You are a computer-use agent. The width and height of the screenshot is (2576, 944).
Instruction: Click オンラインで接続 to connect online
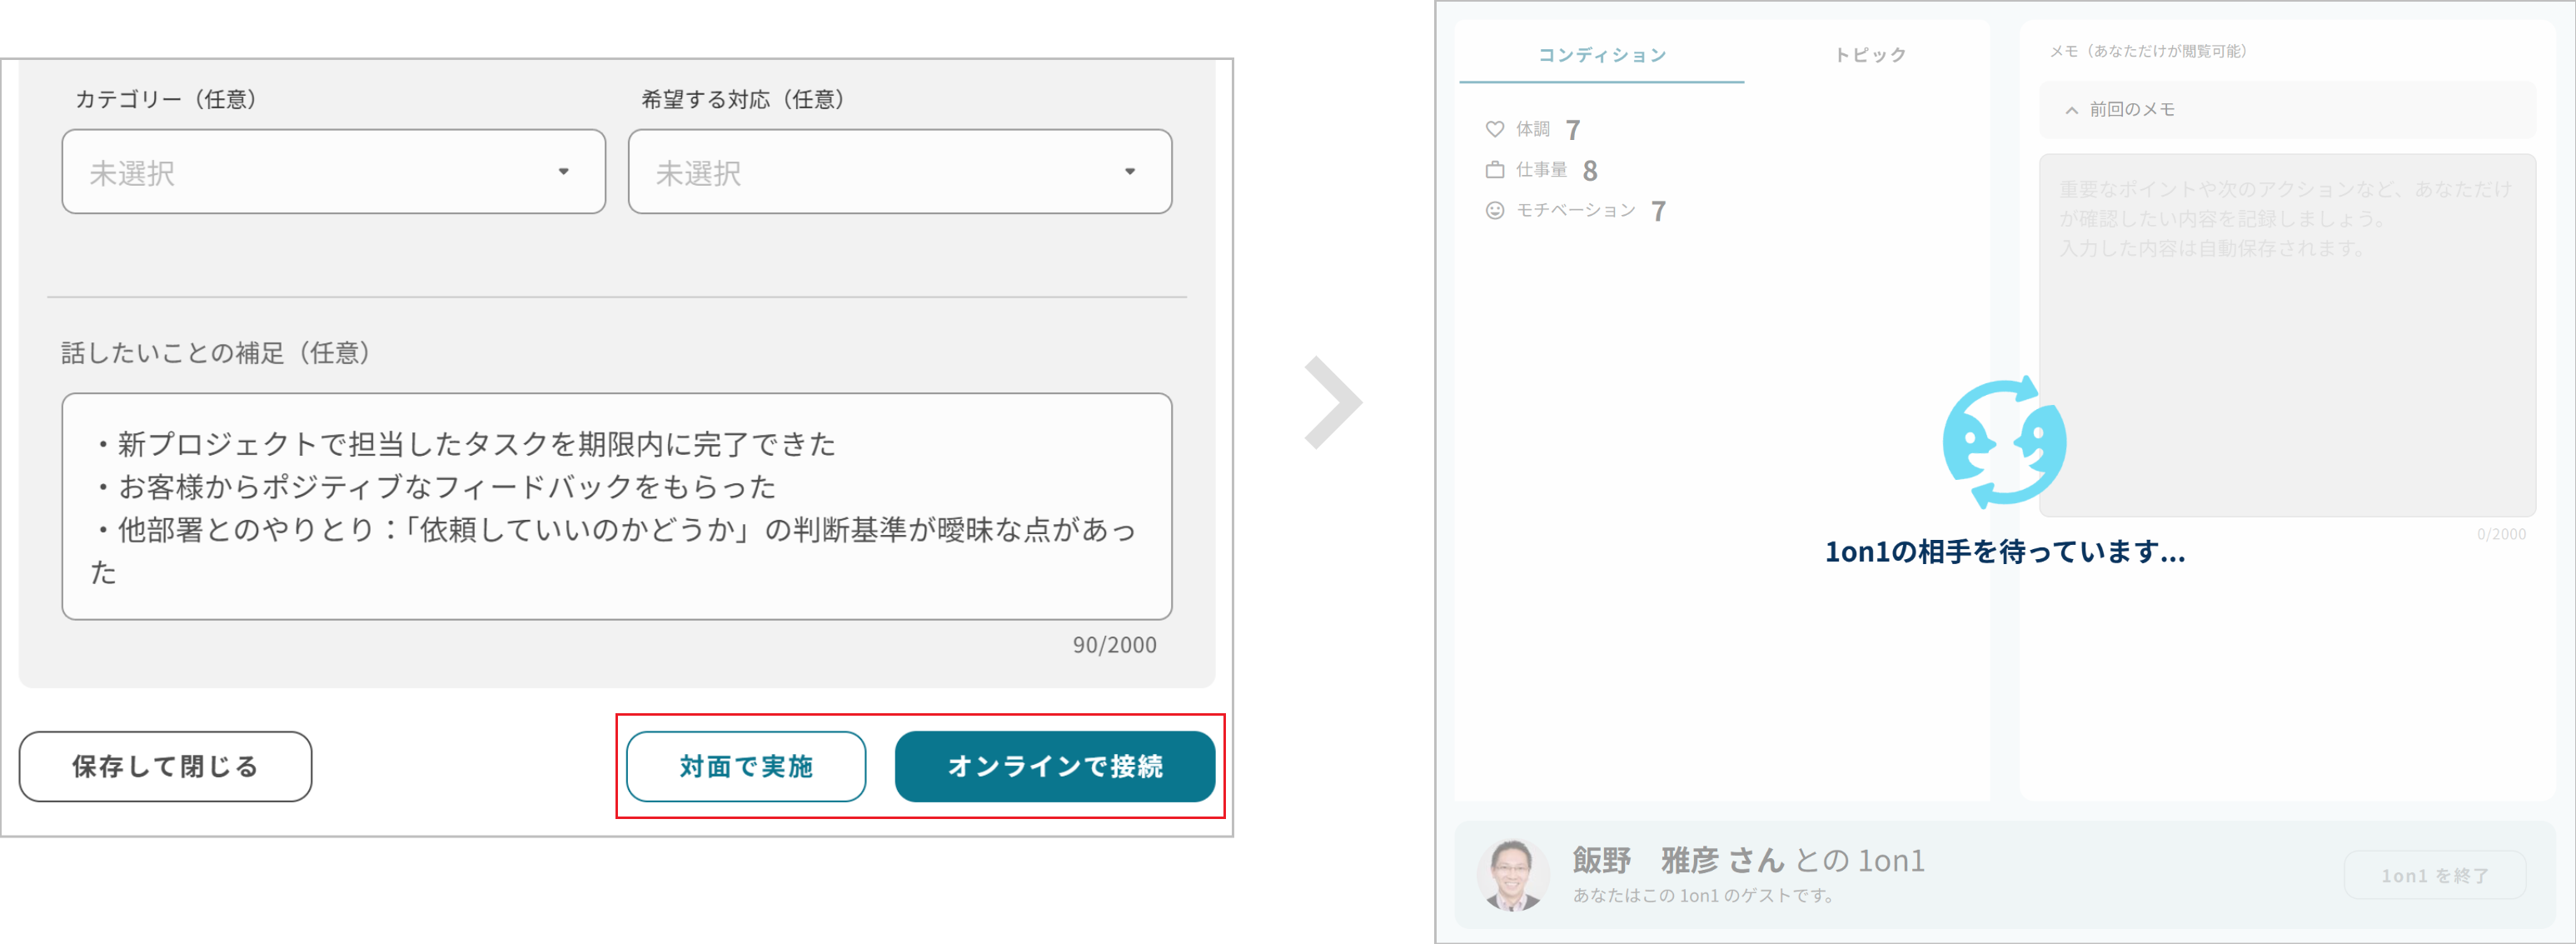[x=1056, y=766]
